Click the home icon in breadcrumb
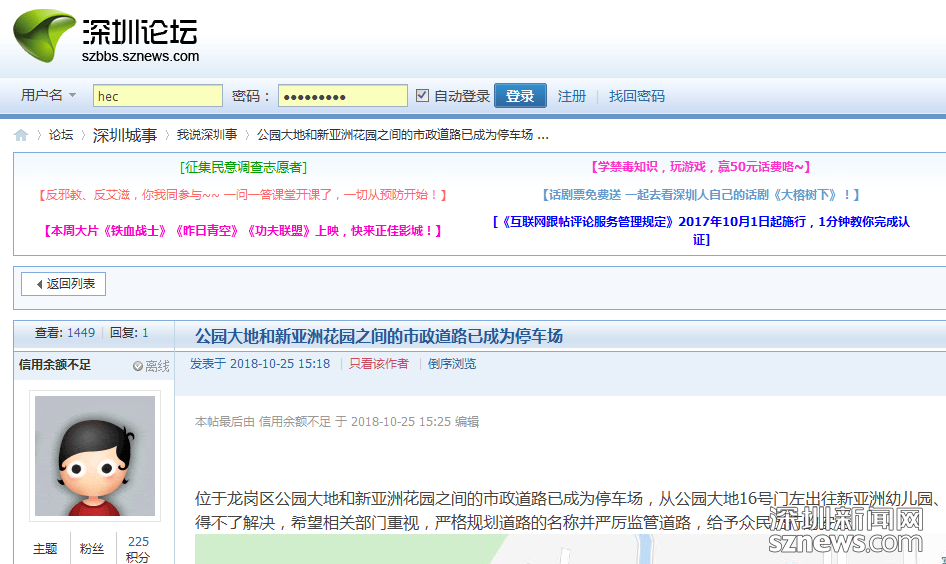Image resolution: width=946 pixels, height=564 pixels. (x=21, y=135)
